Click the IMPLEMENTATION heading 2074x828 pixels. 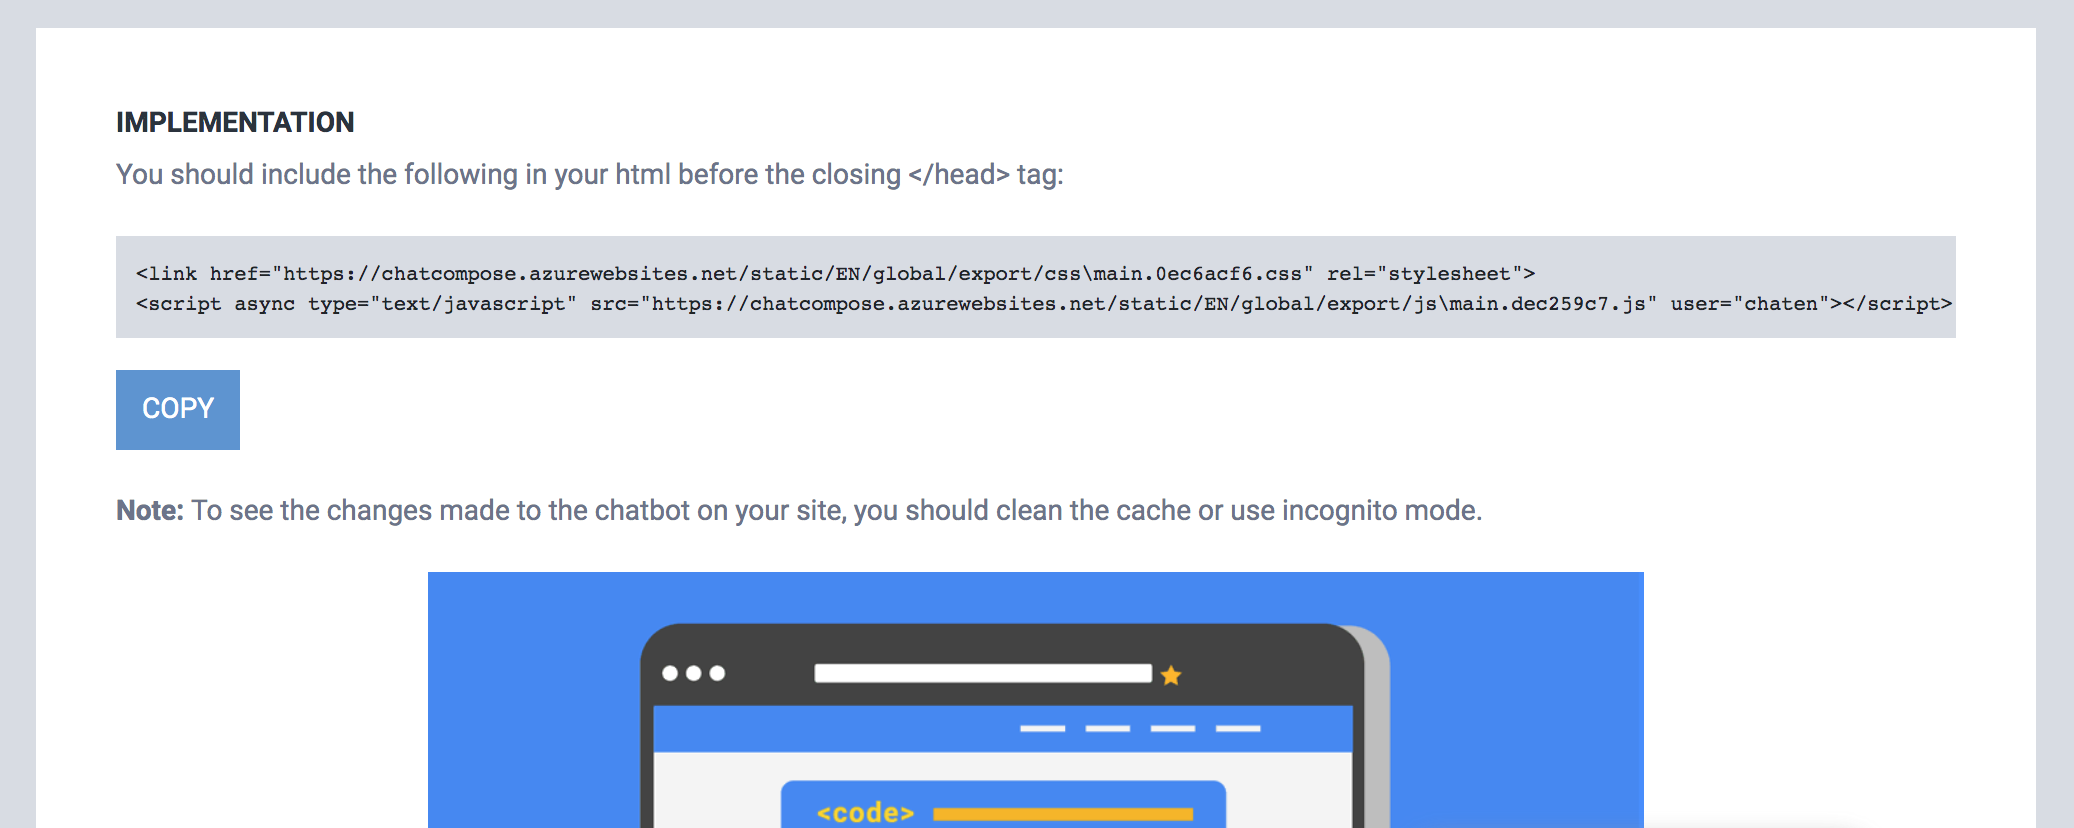235,122
